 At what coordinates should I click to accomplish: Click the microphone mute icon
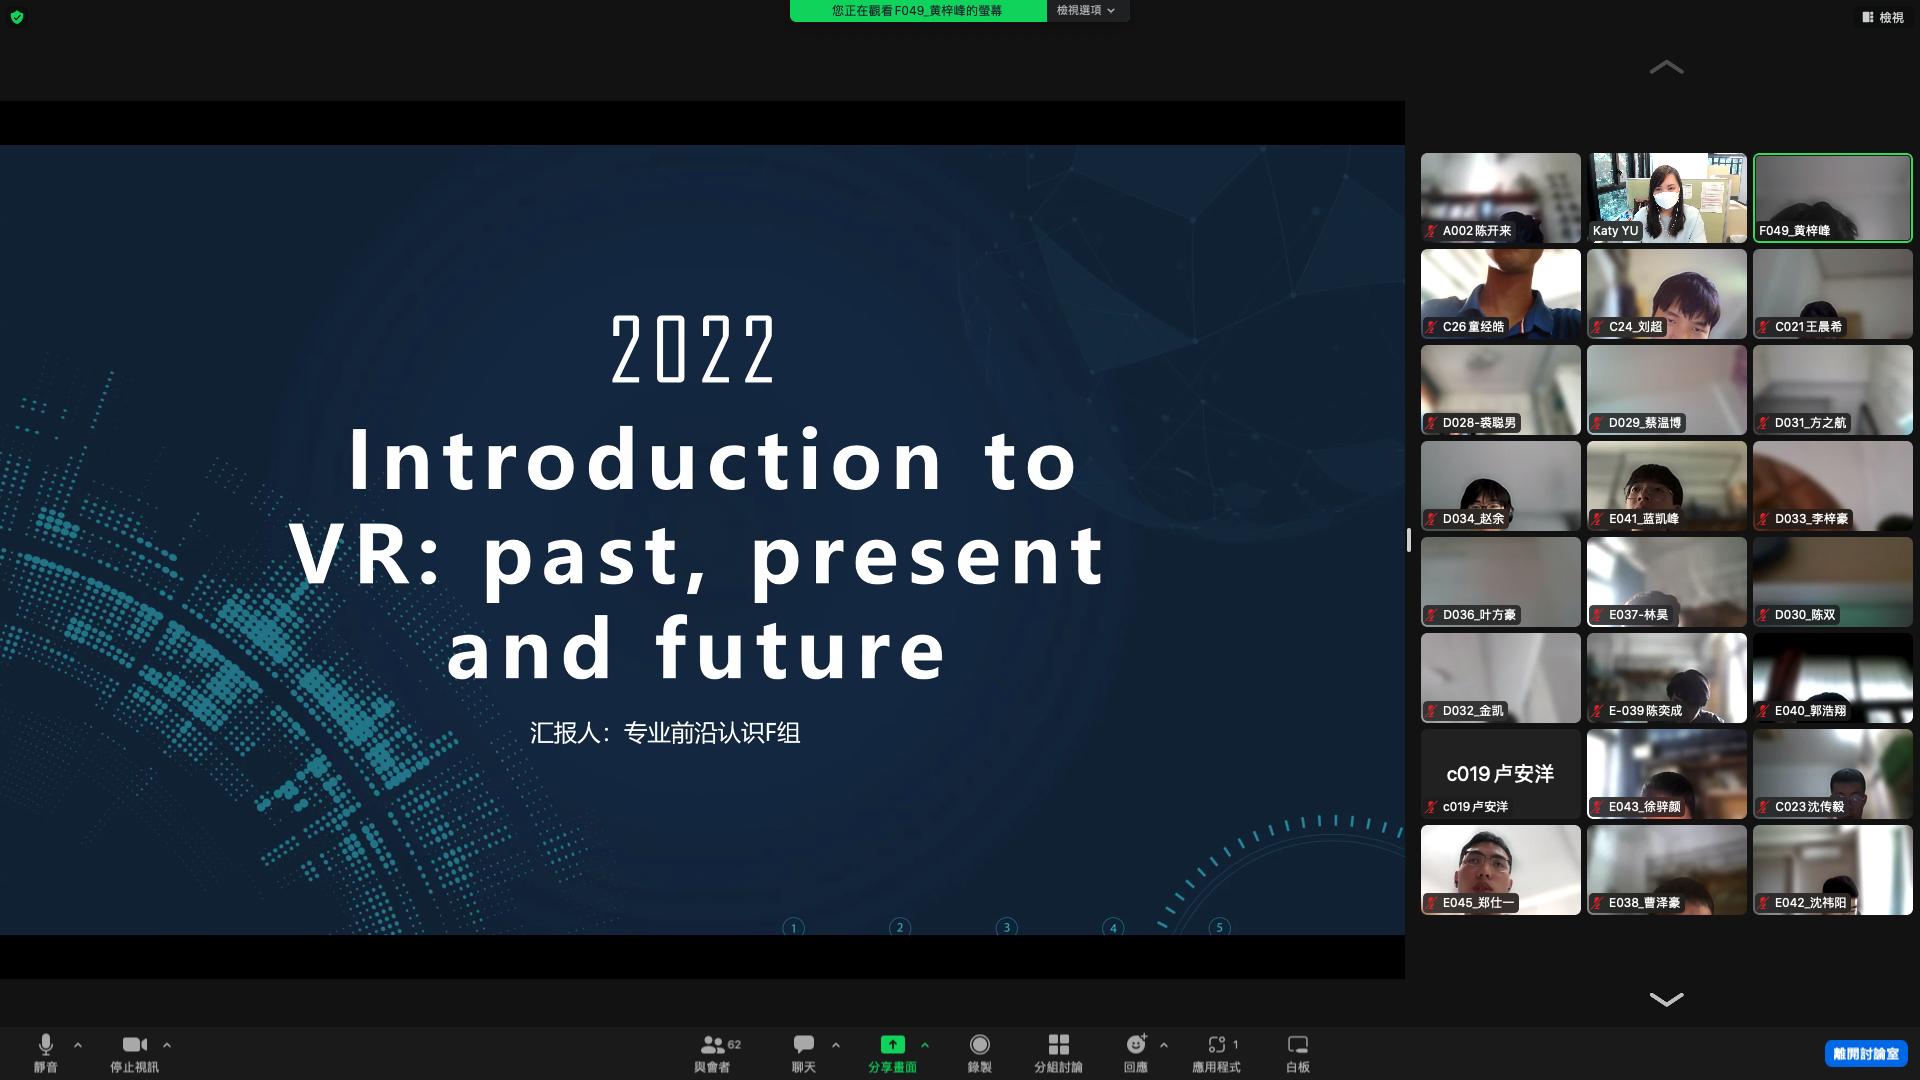(x=45, y=1045)
